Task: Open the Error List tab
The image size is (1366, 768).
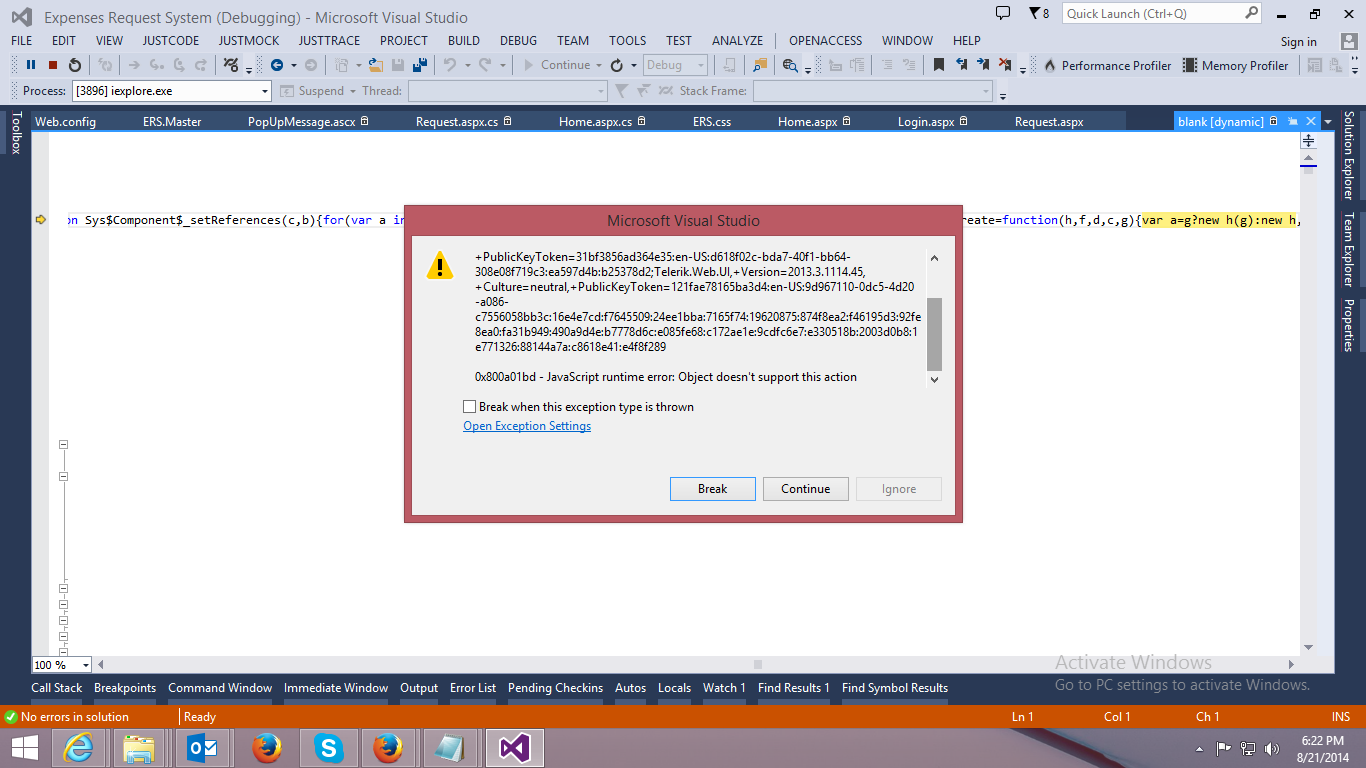Action: pos(473,688)
